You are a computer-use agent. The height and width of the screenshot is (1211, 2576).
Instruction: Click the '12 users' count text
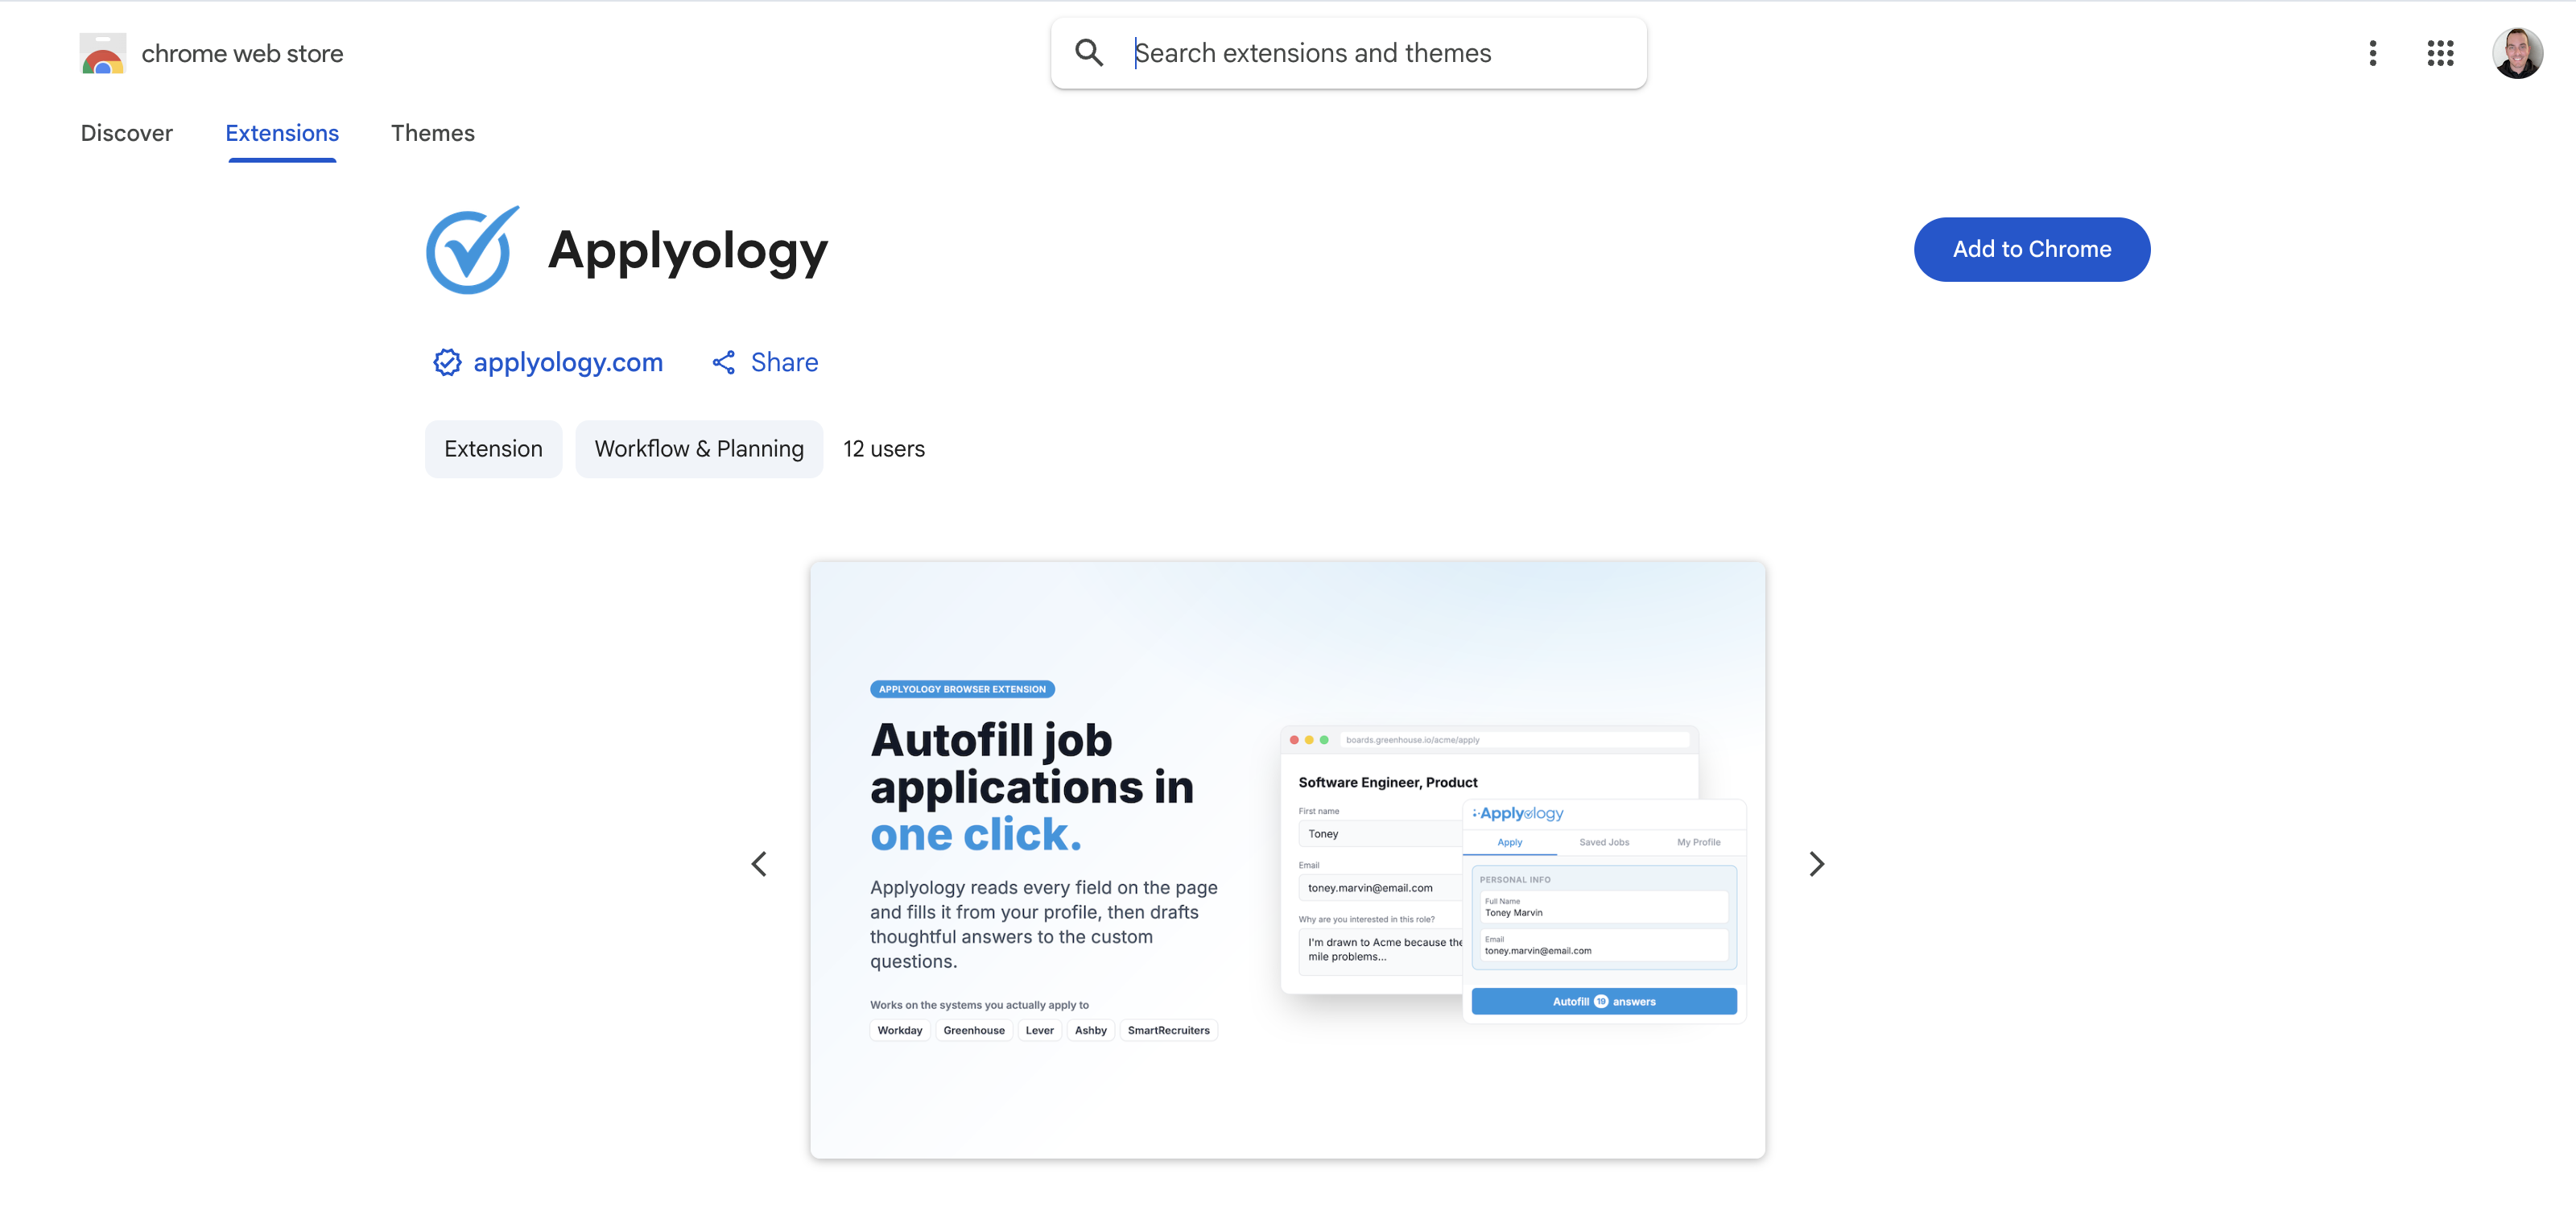tap(884, 449)
